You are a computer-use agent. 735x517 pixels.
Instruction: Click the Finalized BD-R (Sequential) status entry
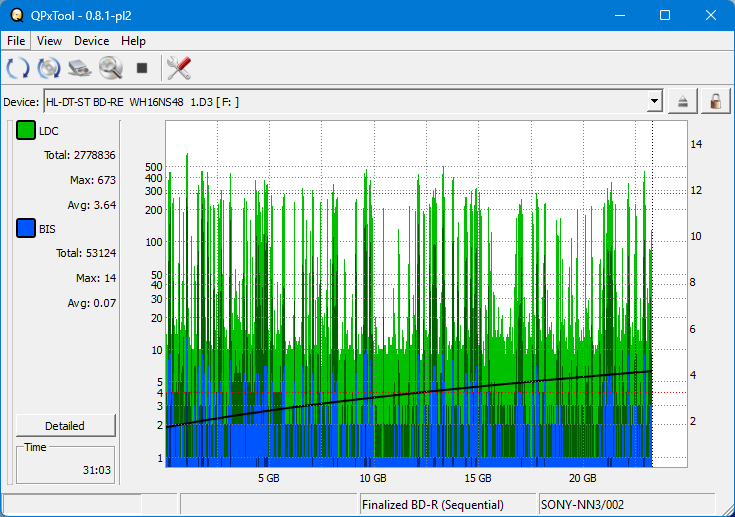pyautogui.click(x=433, y=505)
